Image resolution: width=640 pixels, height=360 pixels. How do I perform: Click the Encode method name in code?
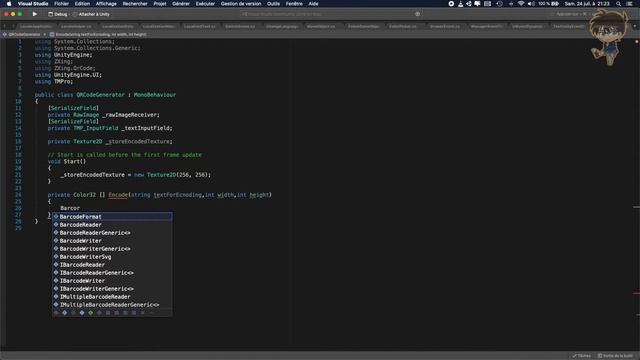coord(118,195)
